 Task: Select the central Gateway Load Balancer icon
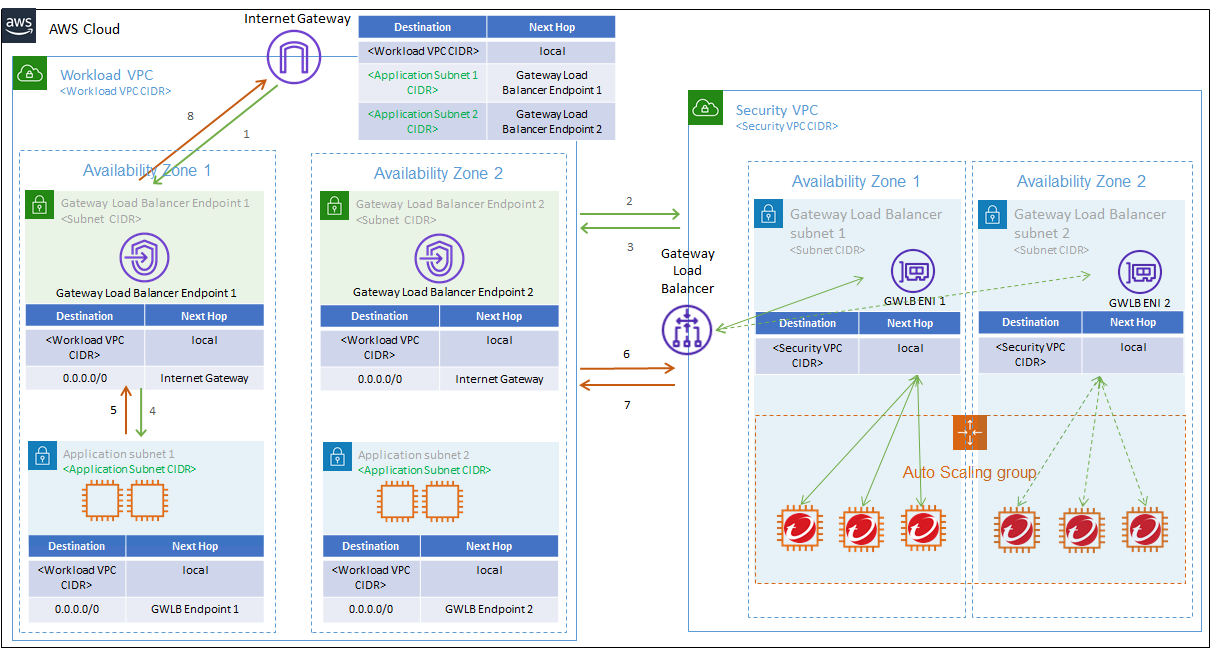[x=687, y=331]
